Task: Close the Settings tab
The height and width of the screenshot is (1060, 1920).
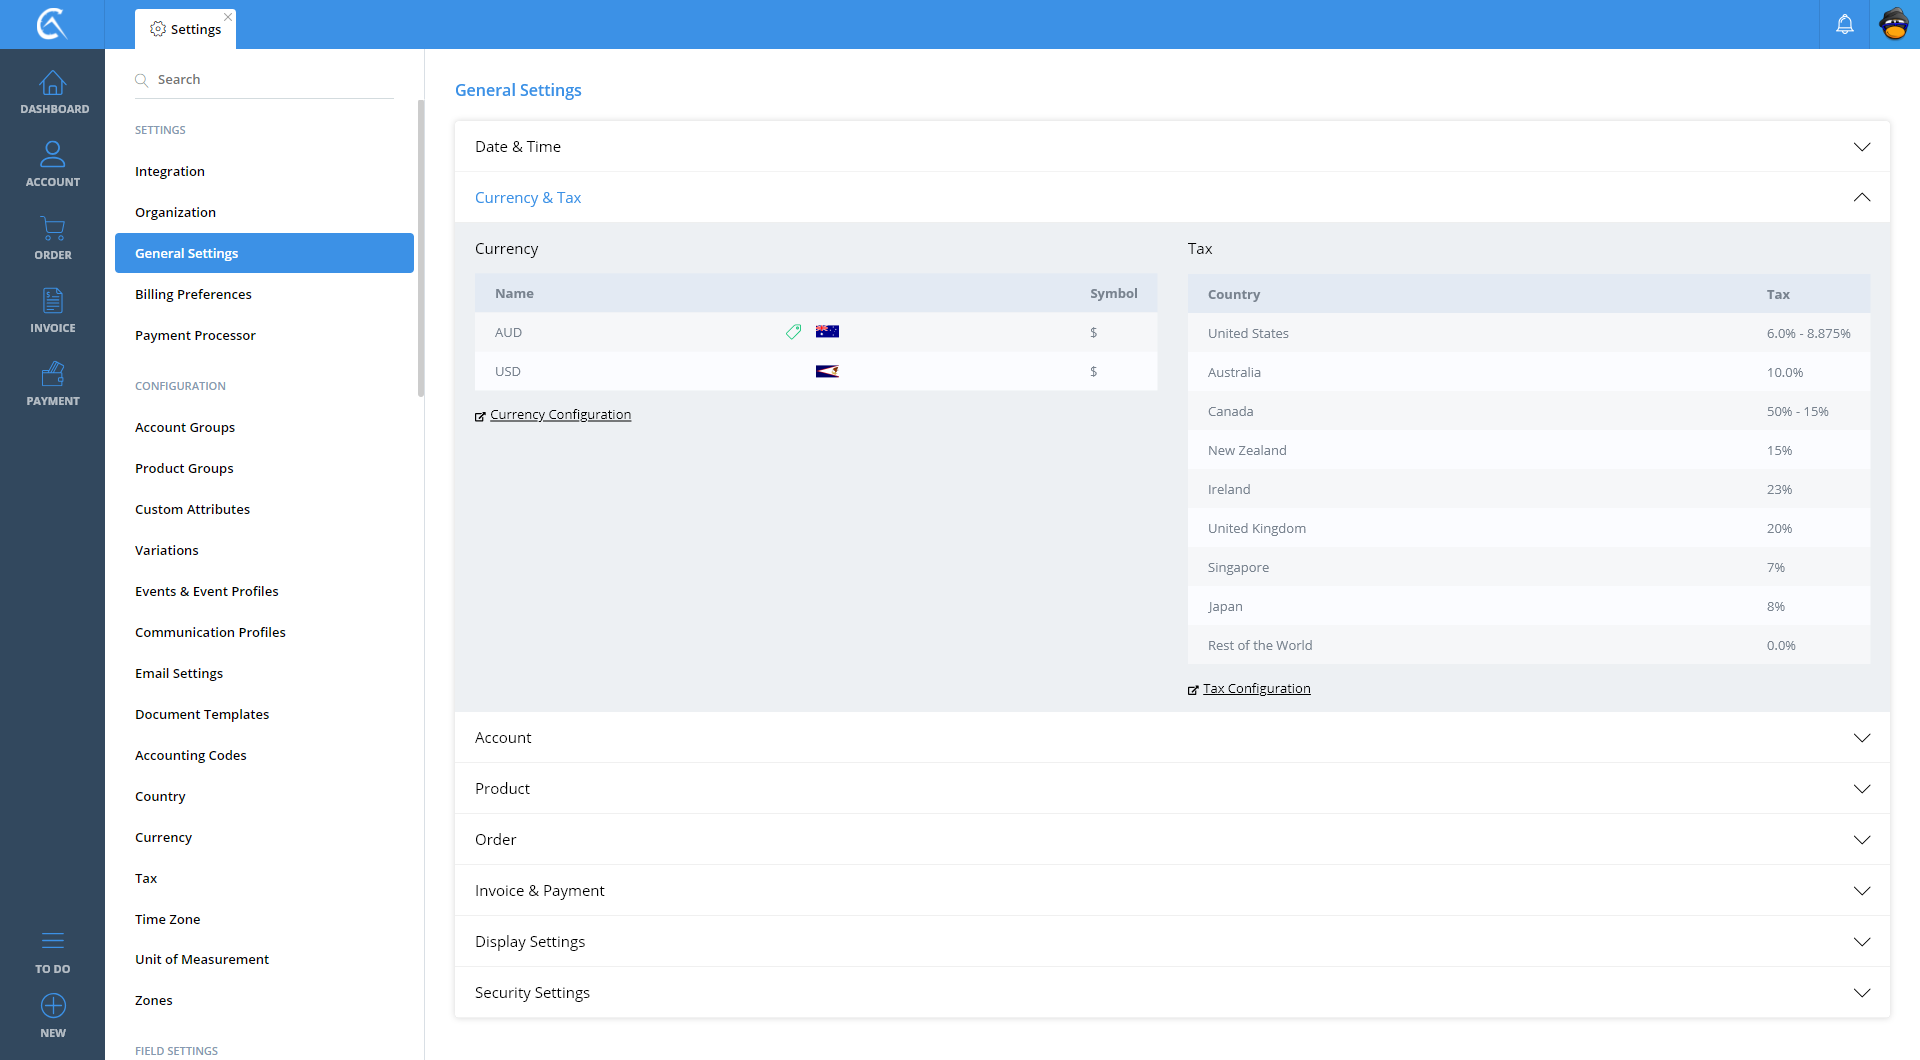Action: 228,17
